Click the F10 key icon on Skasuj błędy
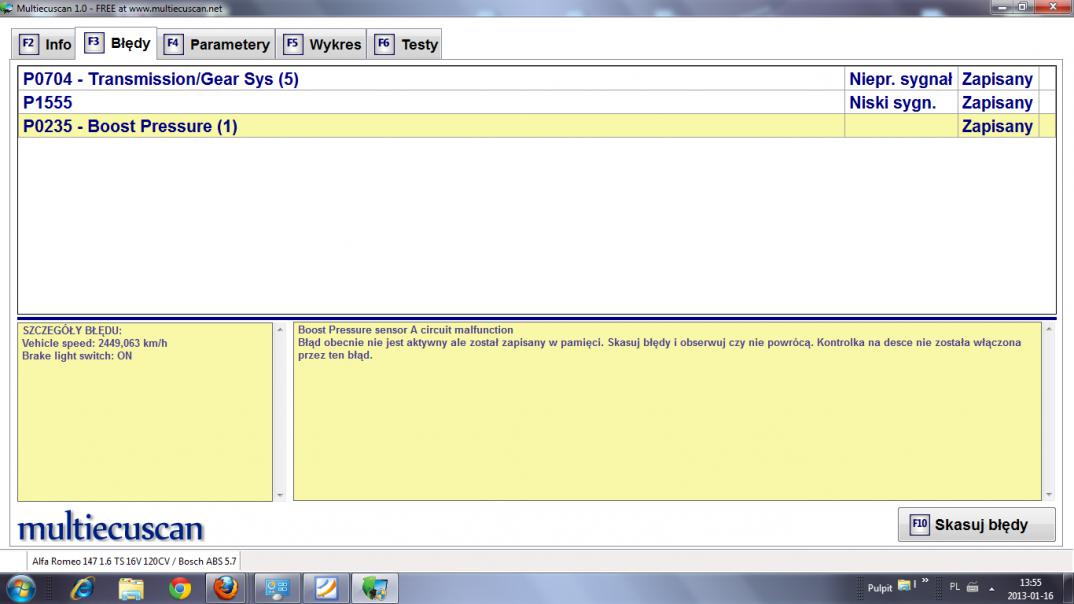1074x604 pixels. click(x=919, y=525)
